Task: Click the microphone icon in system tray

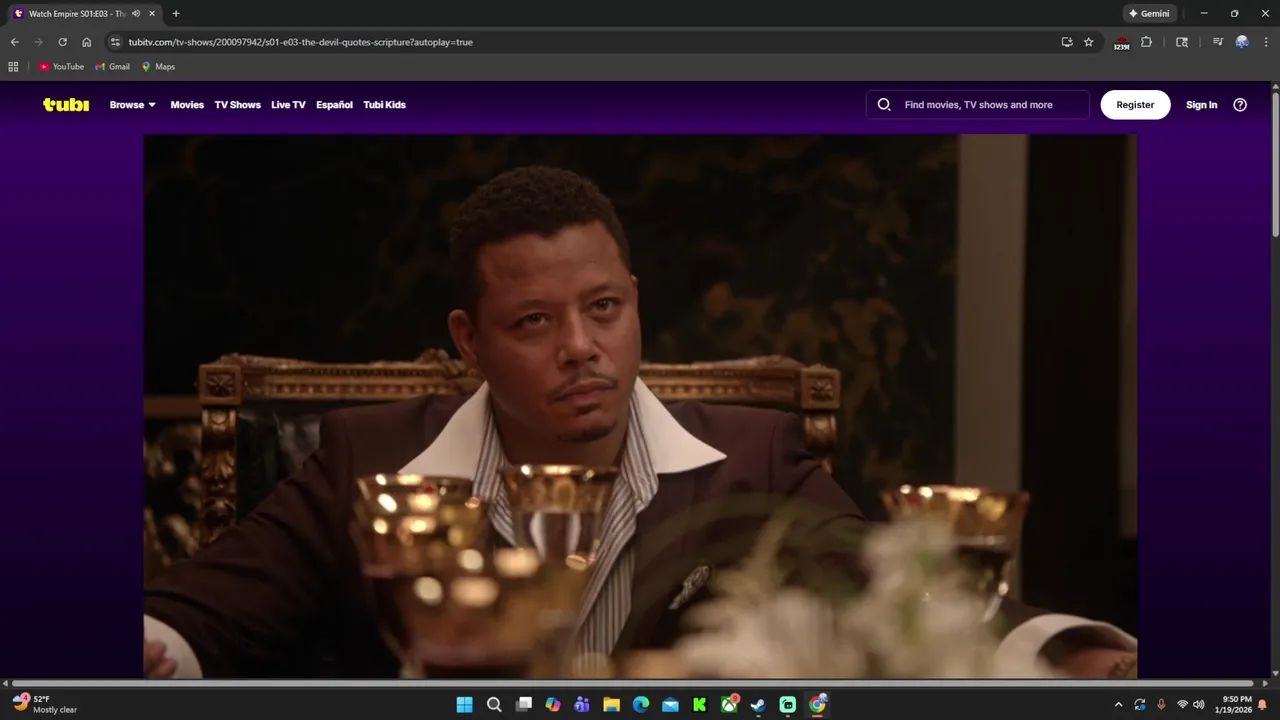Action: (x=1161, y=704)
